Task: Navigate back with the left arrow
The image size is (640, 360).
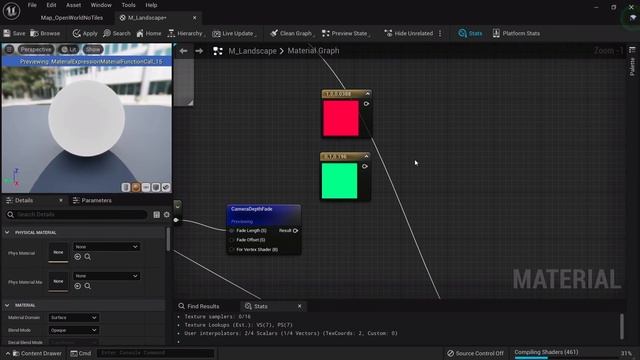Action: pyautogui.click(x=184, y=51)
